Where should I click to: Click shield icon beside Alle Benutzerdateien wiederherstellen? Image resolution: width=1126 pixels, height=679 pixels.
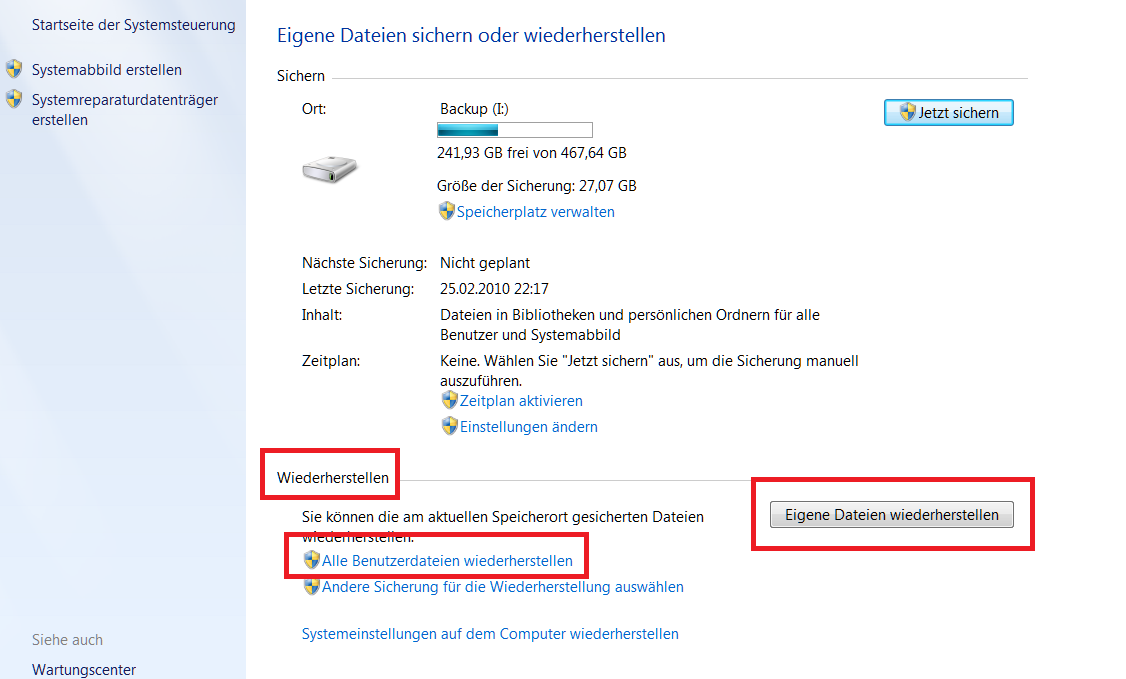point(312,560)
